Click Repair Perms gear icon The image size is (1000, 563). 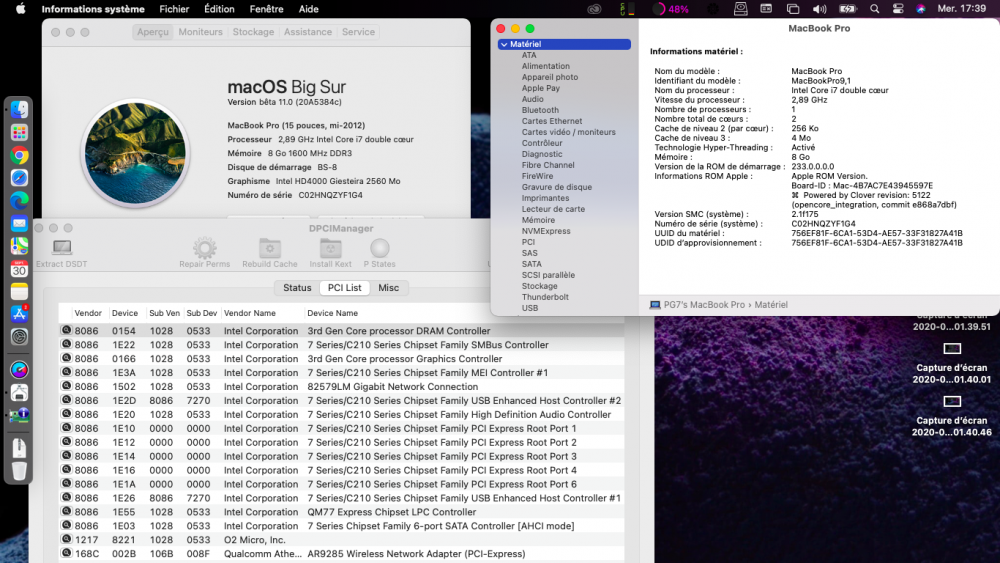point(205,247)
